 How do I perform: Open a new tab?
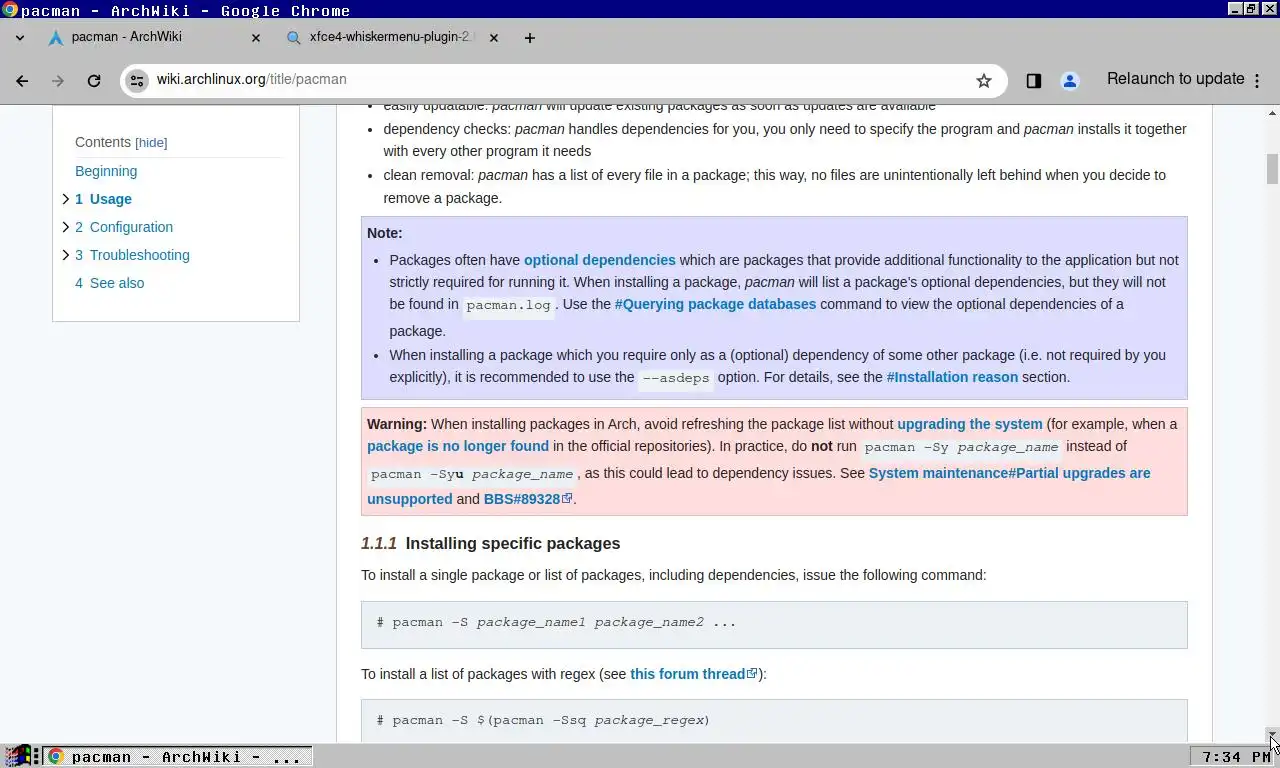click(x=530, y=38)
